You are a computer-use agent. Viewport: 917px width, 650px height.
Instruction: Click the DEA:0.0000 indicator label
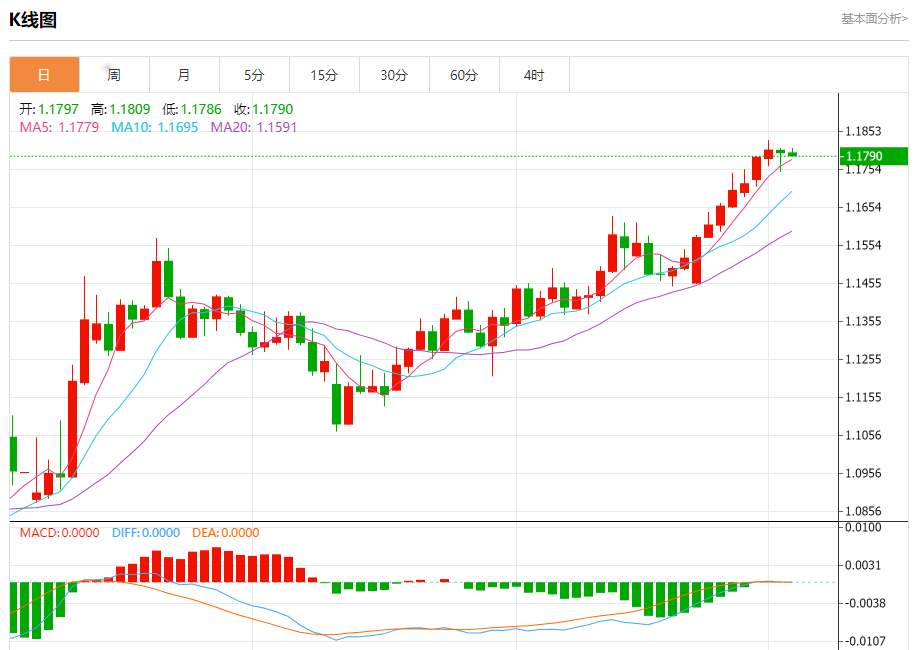[x=226, y=533]
